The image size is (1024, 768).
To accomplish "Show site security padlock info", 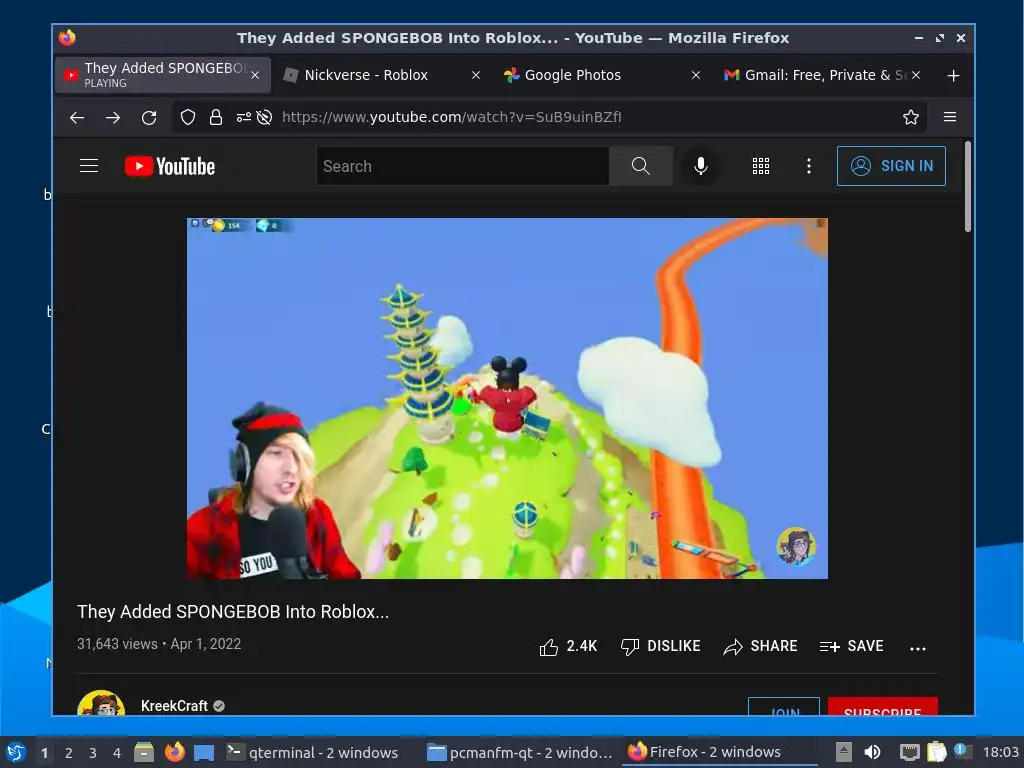I will tap(216, 118).
